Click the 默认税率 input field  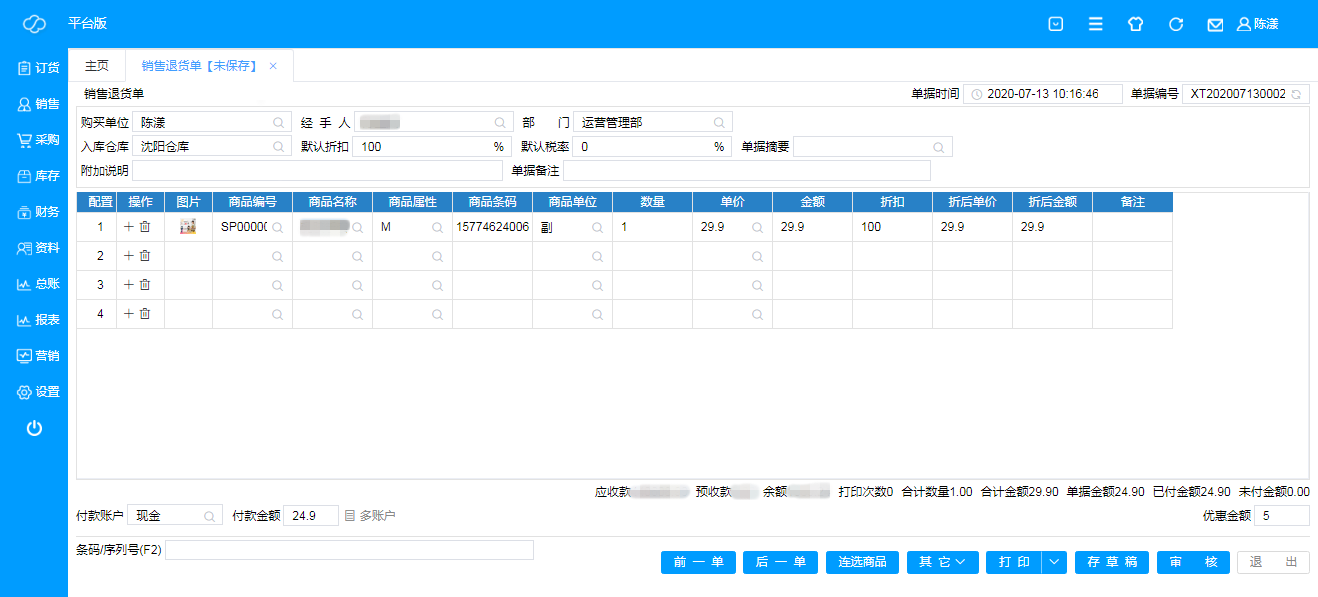click(x=652, y=146)
